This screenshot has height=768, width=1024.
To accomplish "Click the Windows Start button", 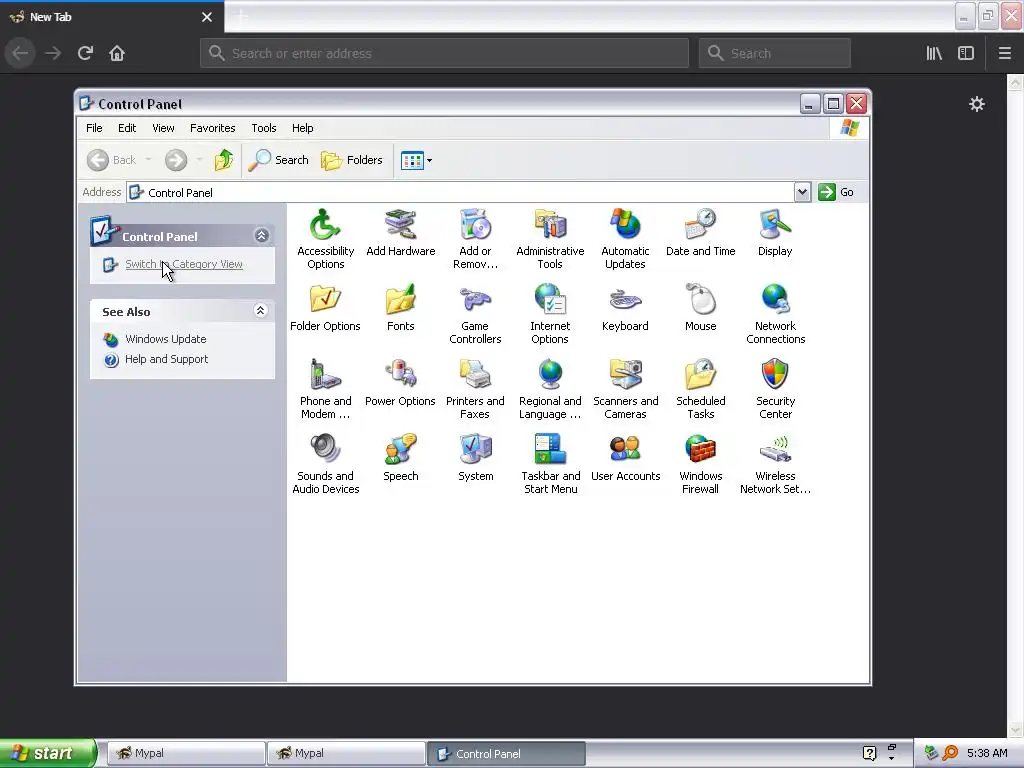I will 48,753.
